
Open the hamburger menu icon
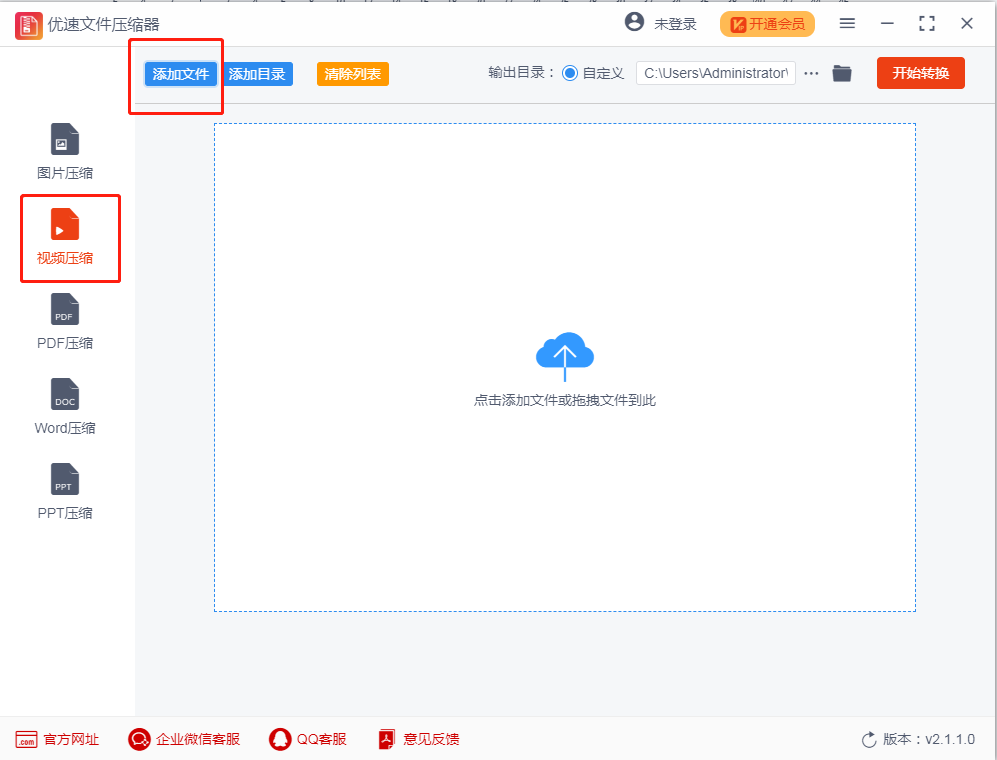(847, 24)
